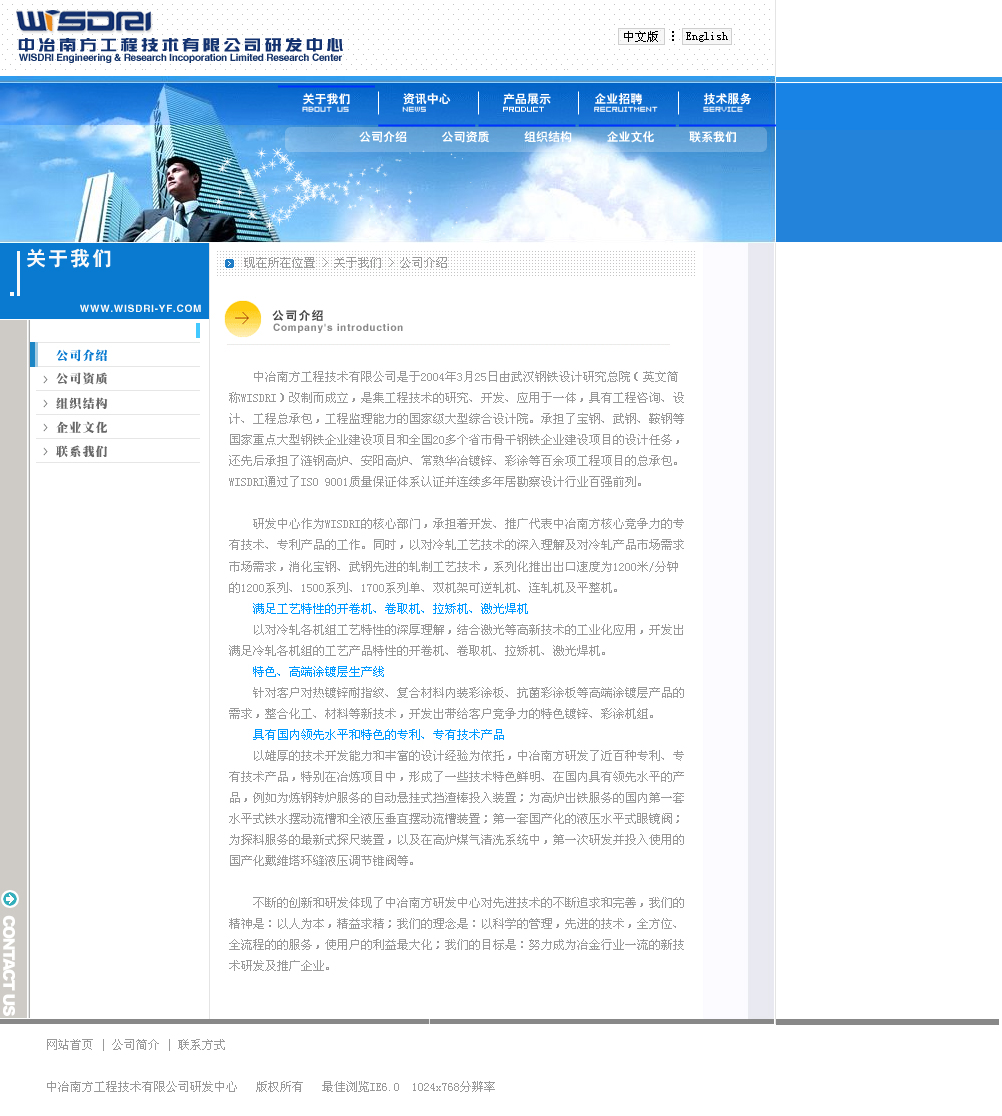Viewport: 1002px width, 1116px height.
Task: Open 组织结构 in left sidebar
Action: (82, 404)
